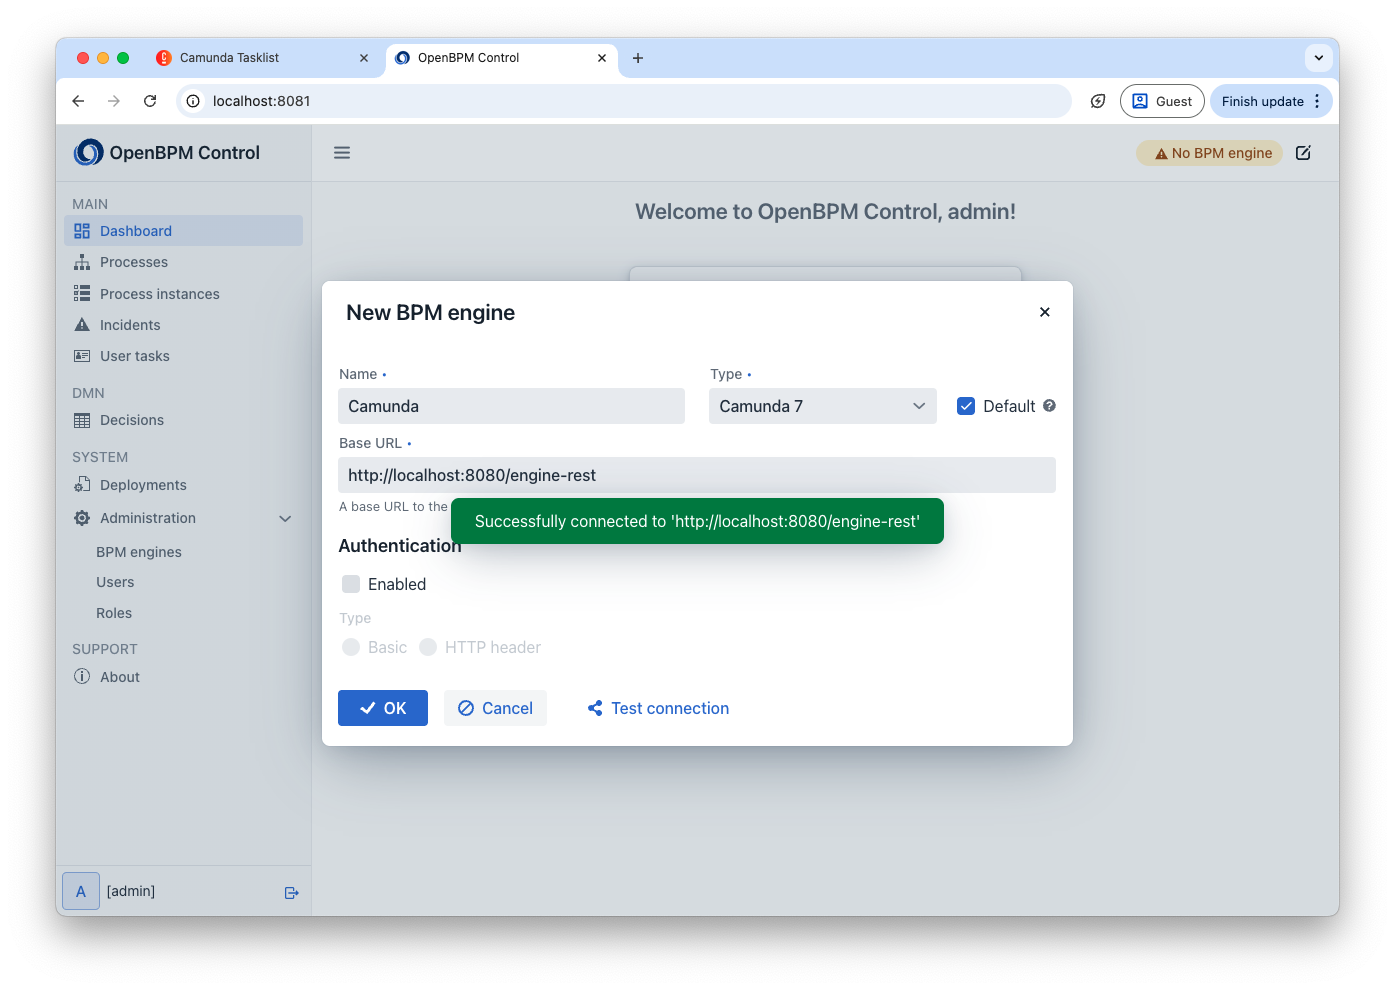Open Deployments in the sidebar
1395x990 pixels.
pyautogui.click(x=184, y=485)
